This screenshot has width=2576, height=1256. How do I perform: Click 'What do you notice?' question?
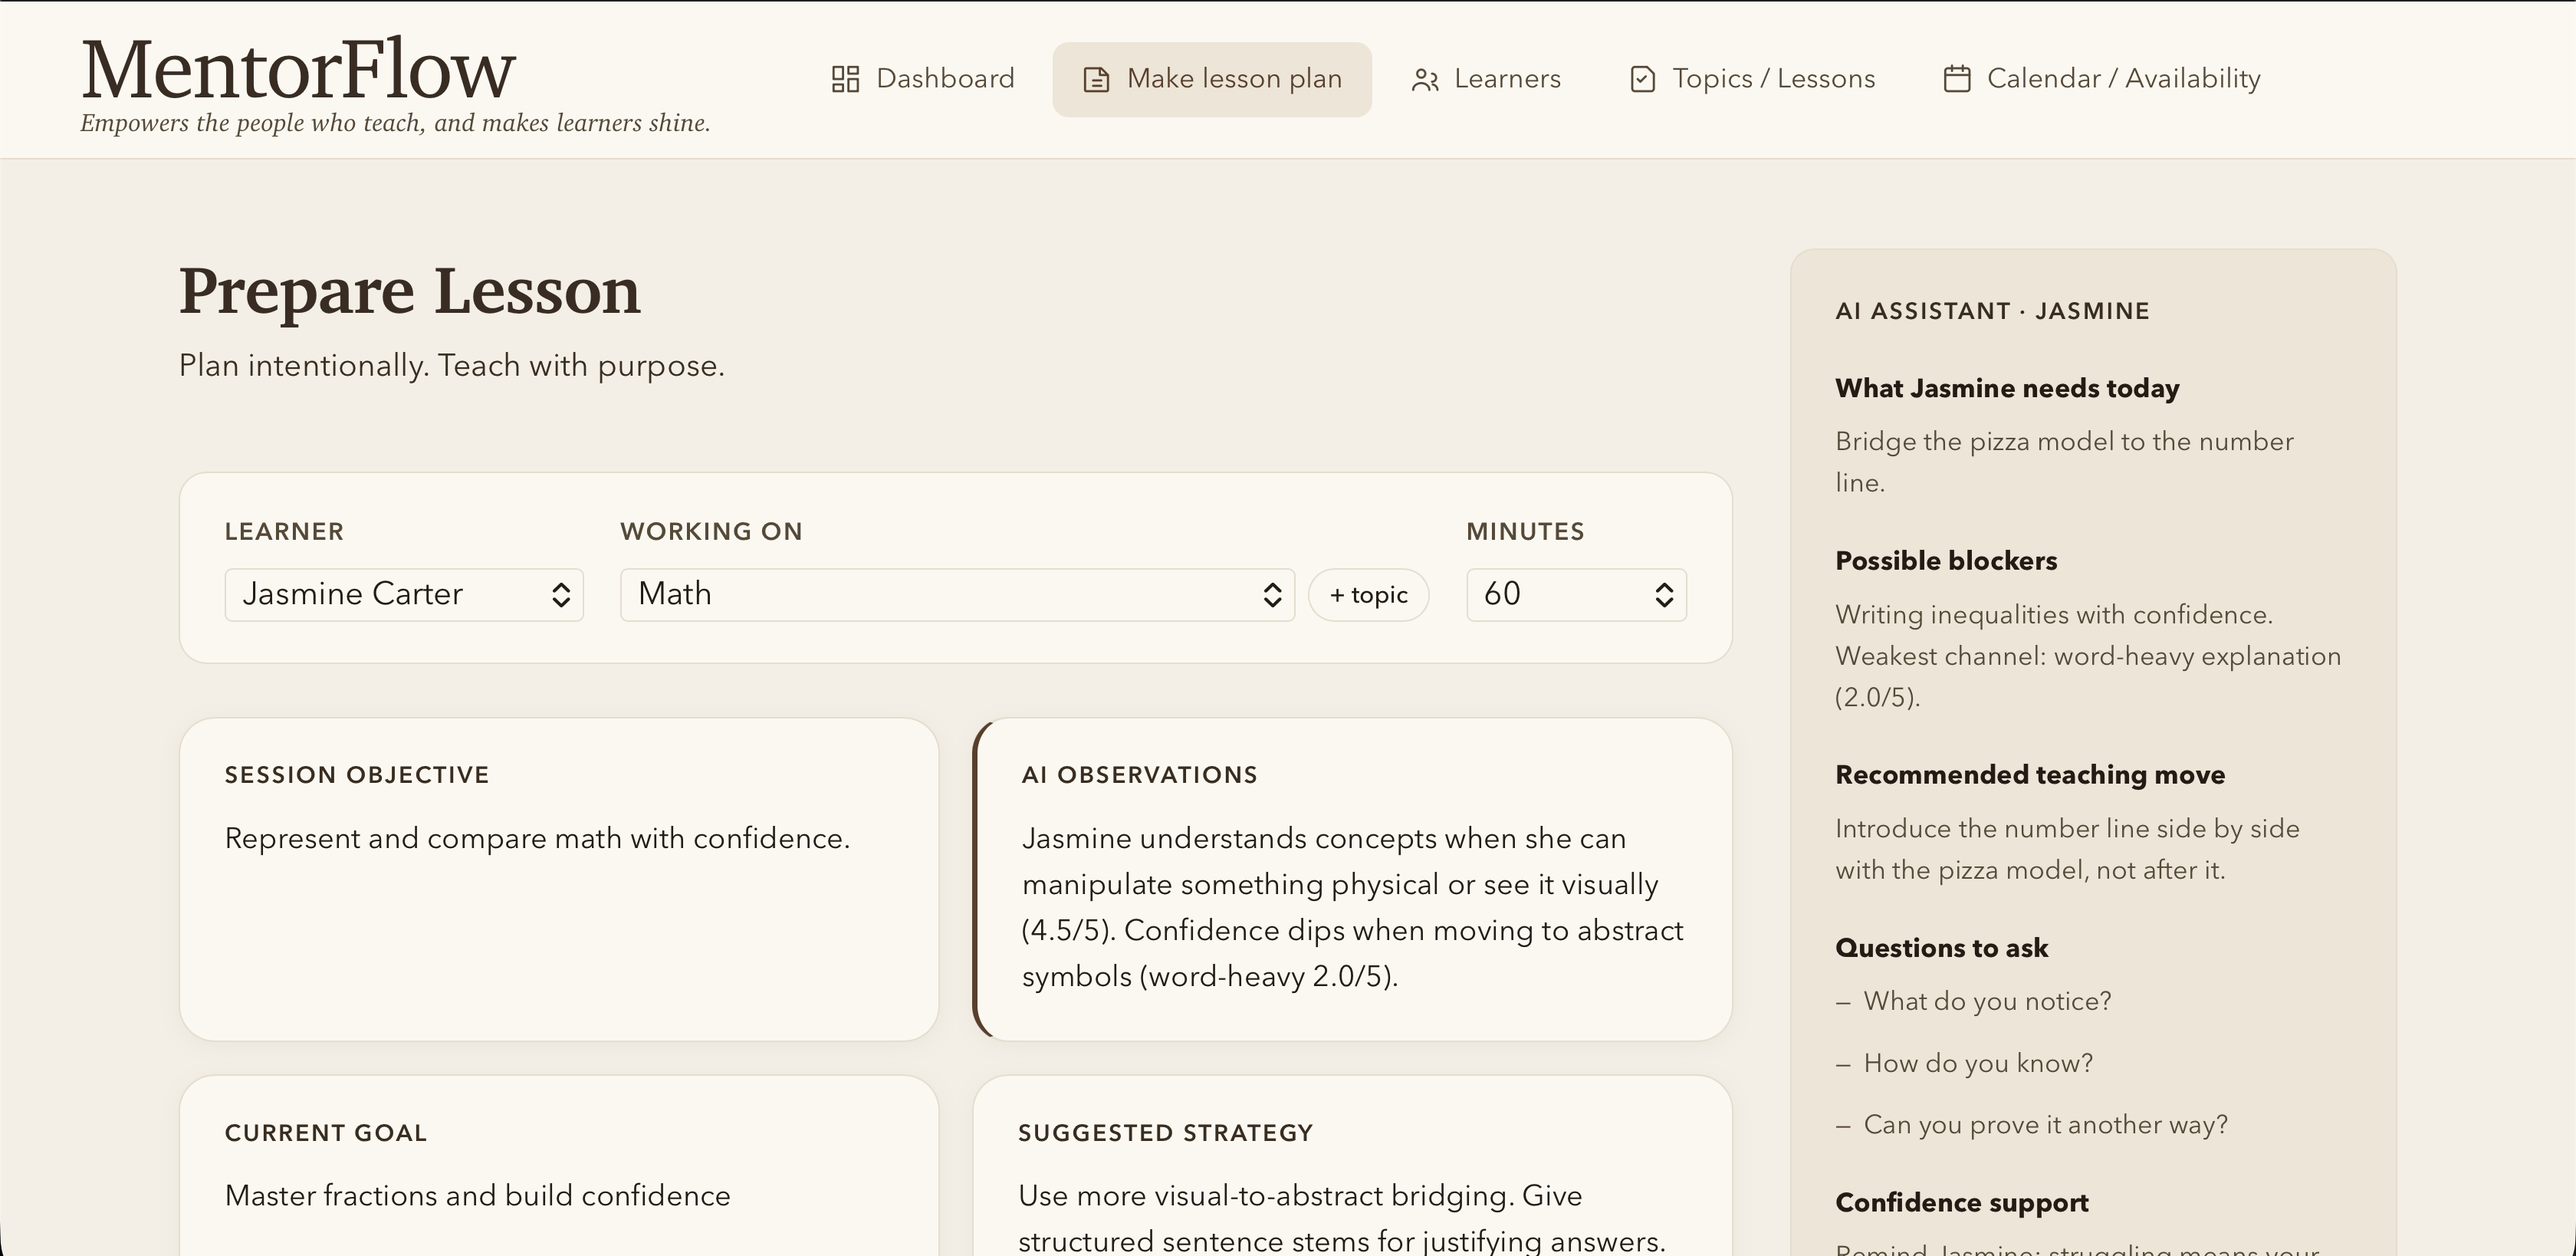(1987, 1001)
